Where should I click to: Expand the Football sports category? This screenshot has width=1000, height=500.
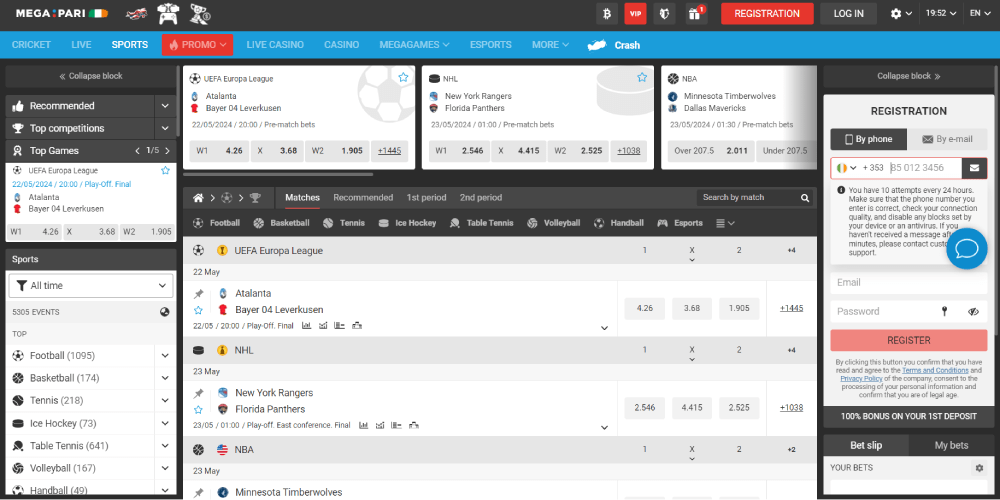(164, 356)
